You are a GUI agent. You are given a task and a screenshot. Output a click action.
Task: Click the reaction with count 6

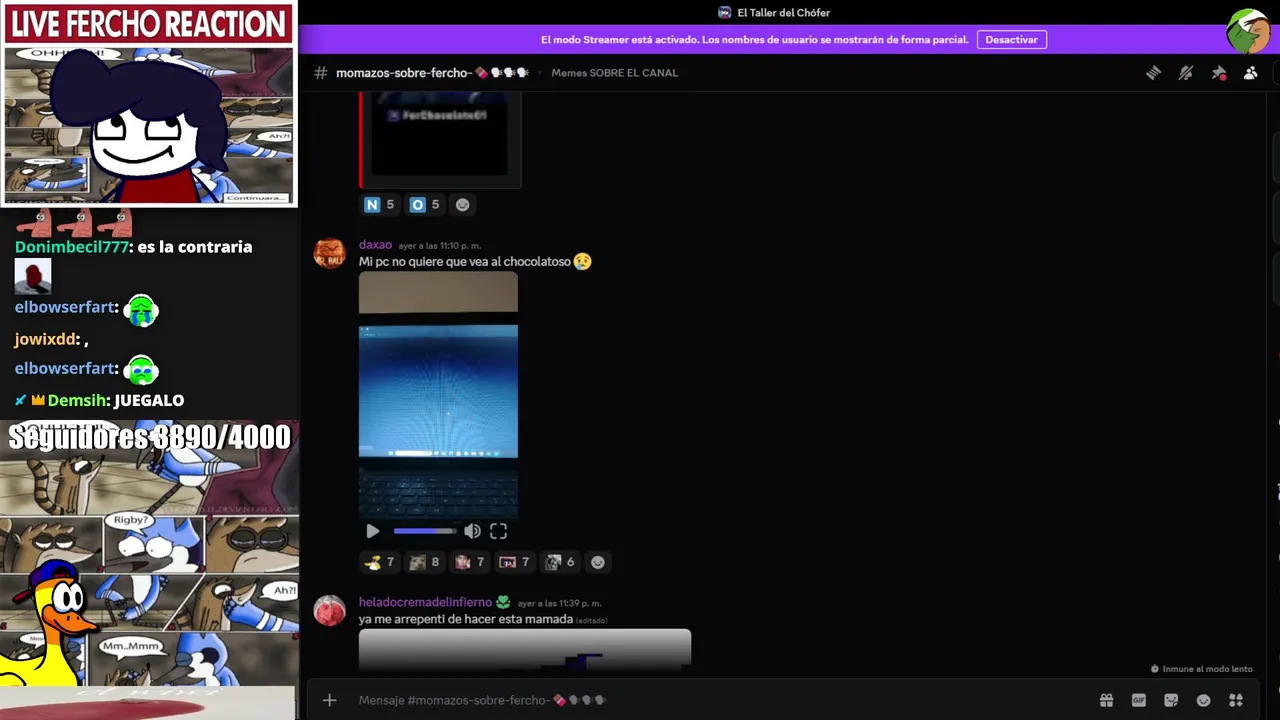(560, 562)
